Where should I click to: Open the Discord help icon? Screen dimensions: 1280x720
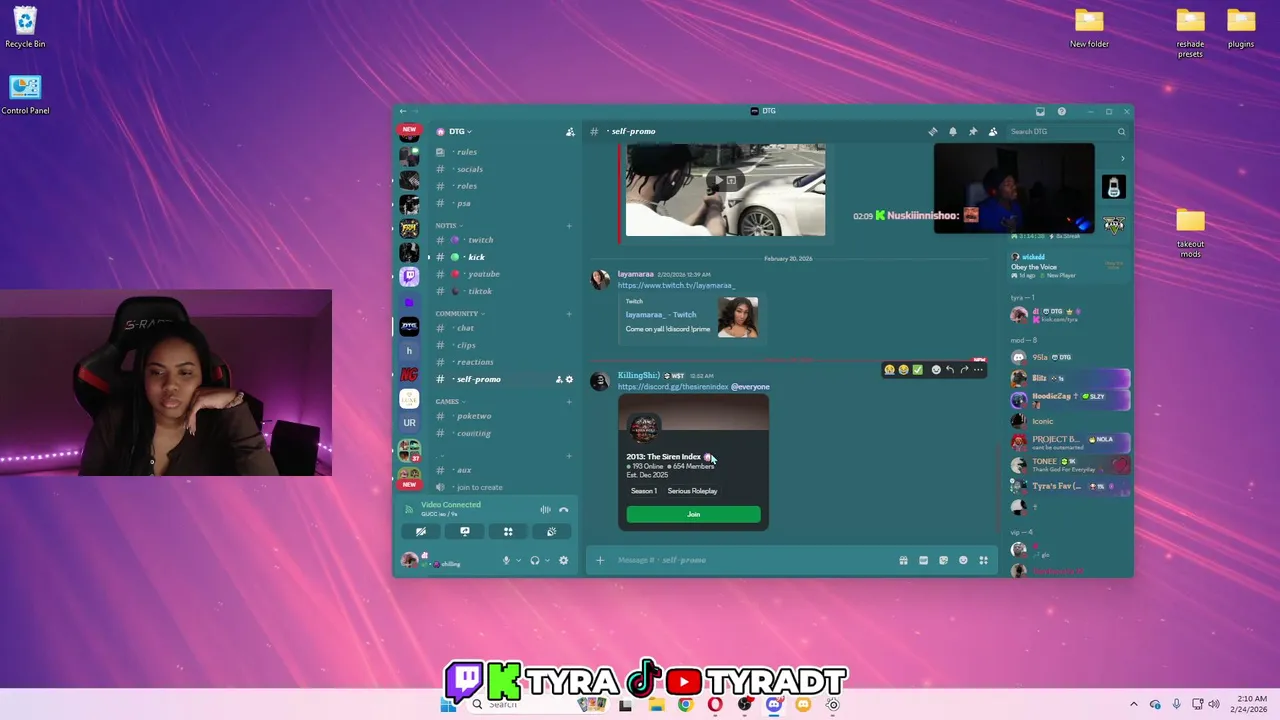pyautogui.click(x=1061, y=111)
